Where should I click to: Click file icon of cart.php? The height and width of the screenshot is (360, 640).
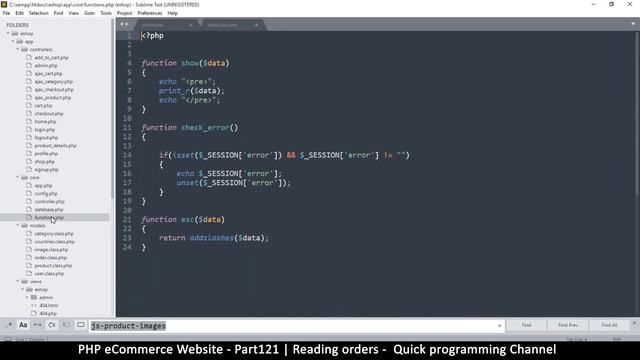pos(29,105)
